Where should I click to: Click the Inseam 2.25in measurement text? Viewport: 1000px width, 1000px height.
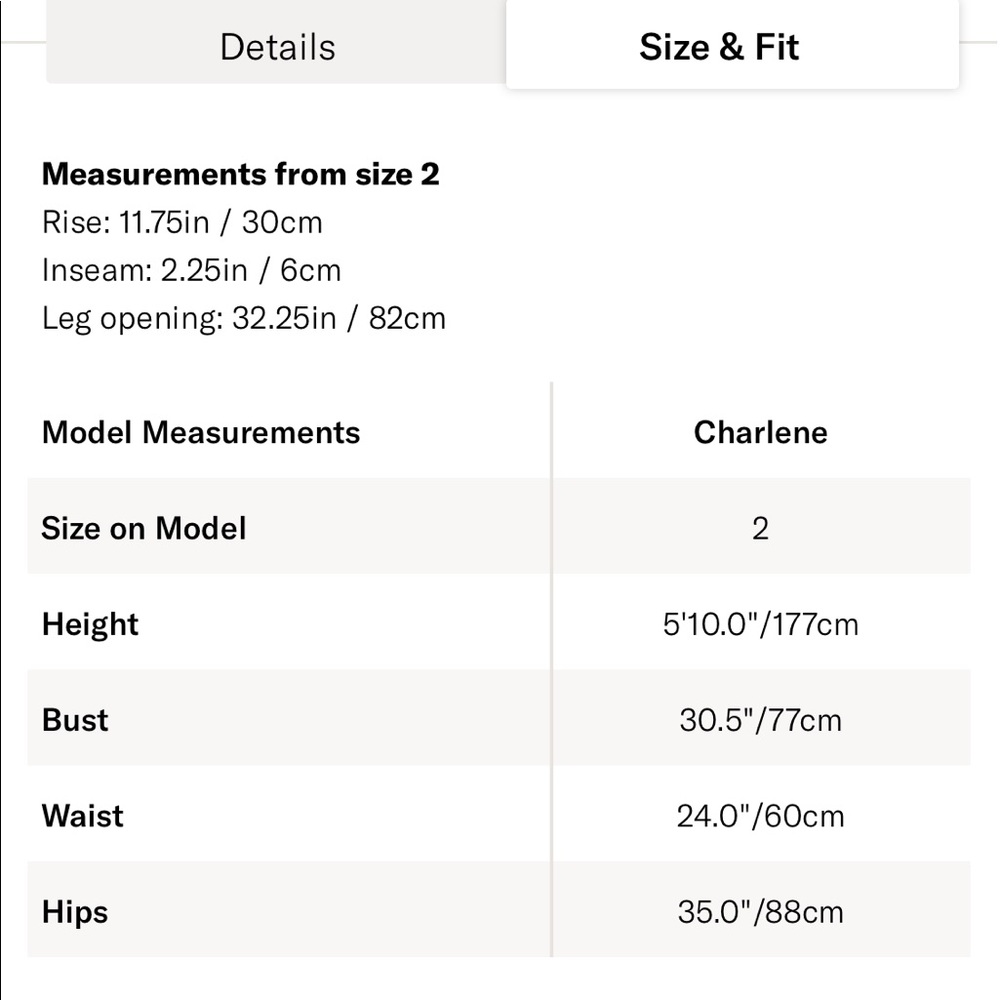[x=191, y=270]
